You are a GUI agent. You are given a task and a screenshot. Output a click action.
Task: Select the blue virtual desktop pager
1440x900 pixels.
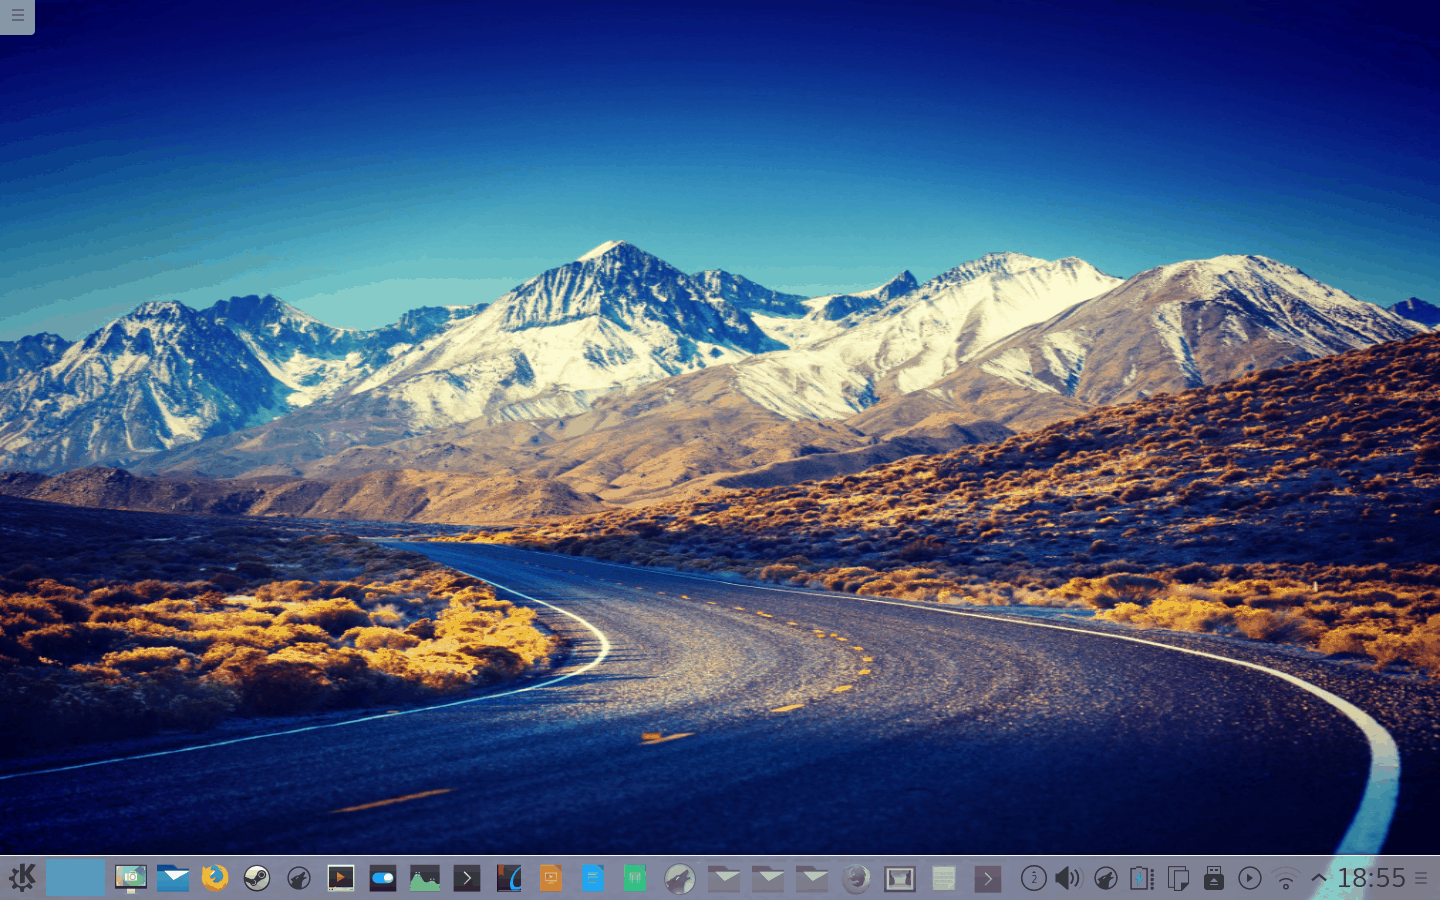click(75, 878)
